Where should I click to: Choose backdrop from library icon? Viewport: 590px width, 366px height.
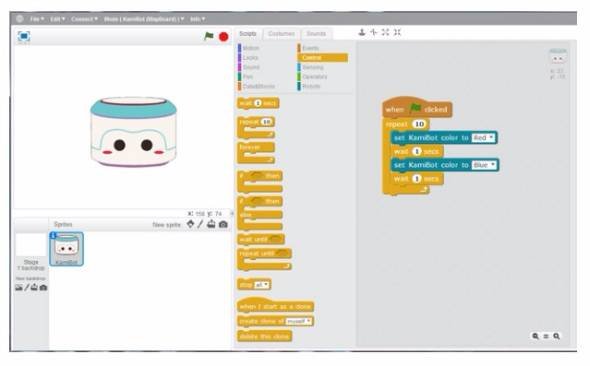pos(19,288)
